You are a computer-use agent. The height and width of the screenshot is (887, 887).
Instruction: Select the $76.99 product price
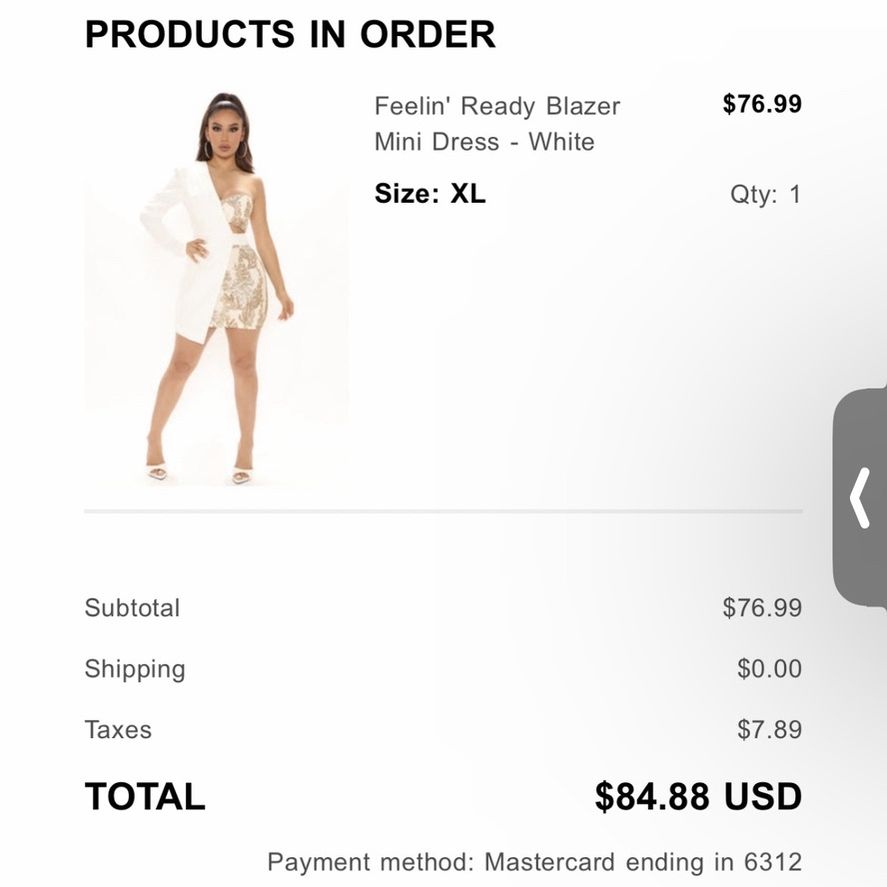click(762, 104)
